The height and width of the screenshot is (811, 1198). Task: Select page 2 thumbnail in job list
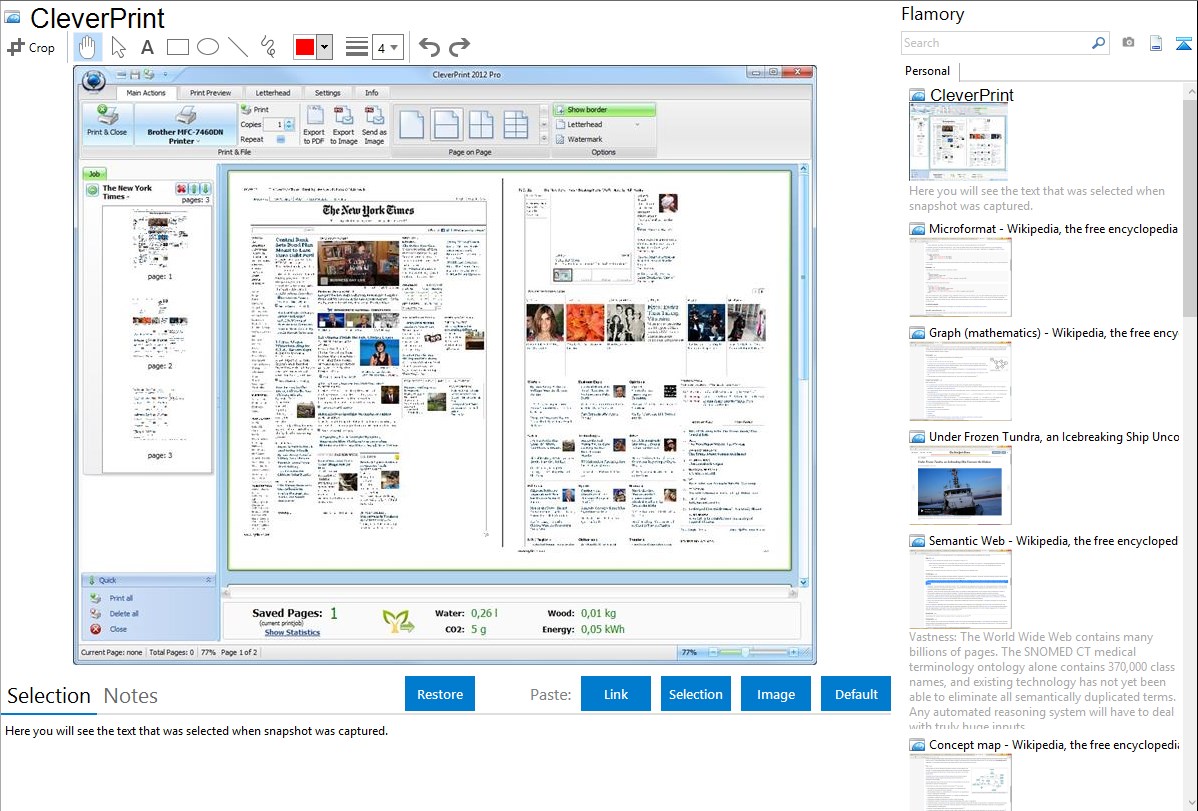point(160,329)
